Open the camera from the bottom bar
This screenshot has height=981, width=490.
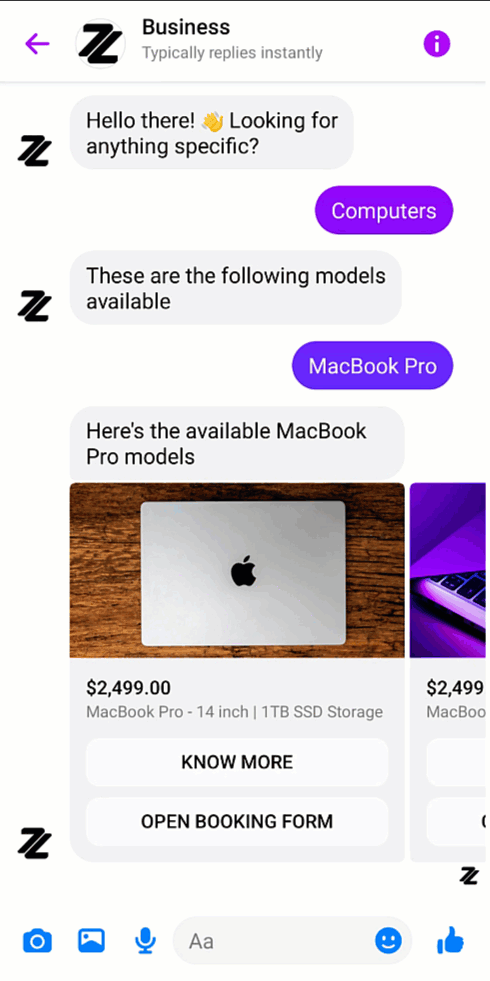(38, 940)
